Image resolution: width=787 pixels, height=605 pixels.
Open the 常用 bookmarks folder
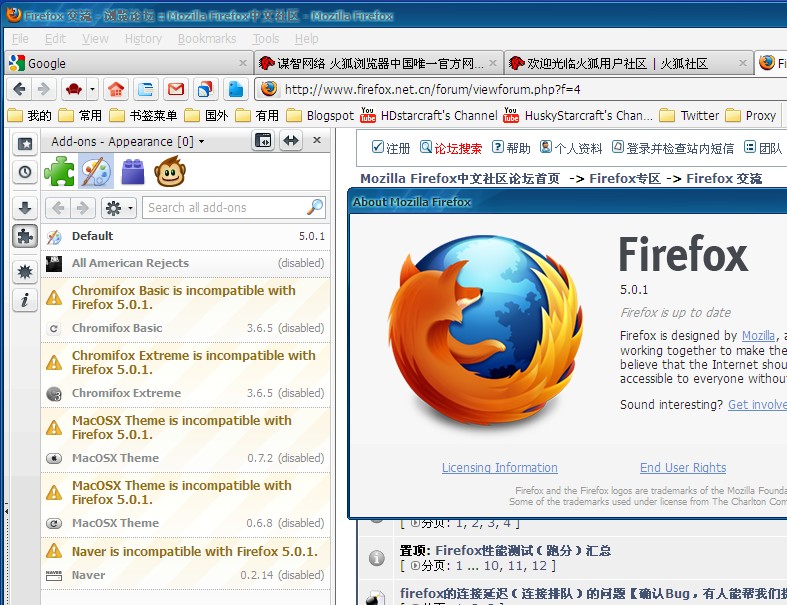tap(80, 115)
